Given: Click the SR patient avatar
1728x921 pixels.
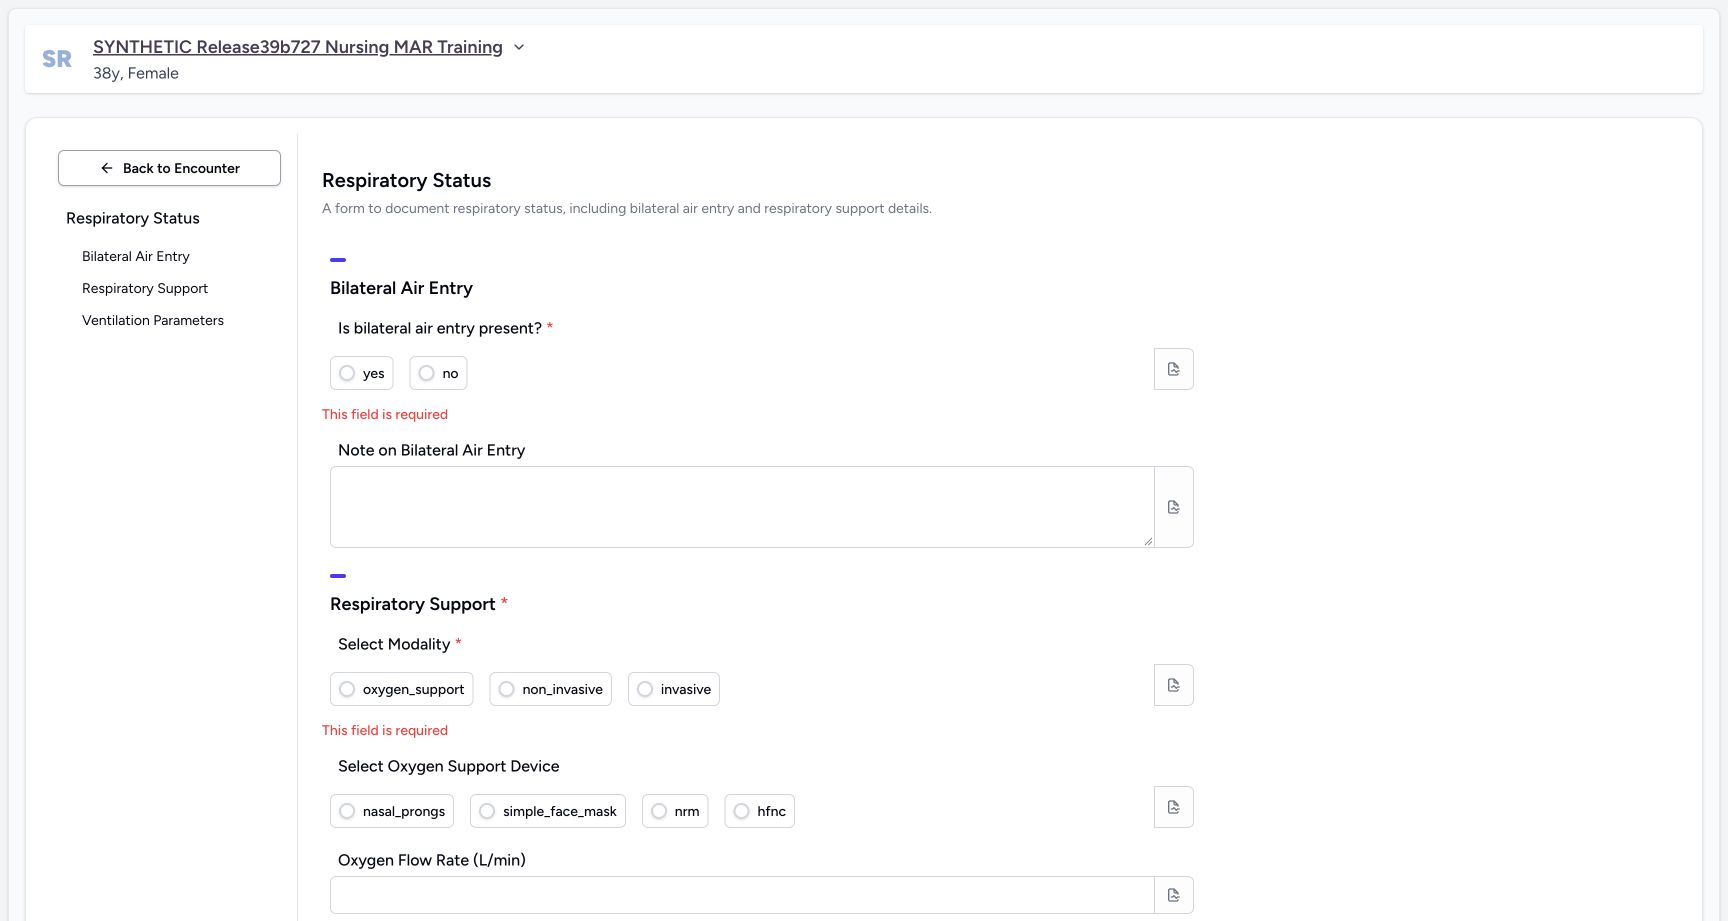Looking at the screenshot, I should tap(57, 59).
